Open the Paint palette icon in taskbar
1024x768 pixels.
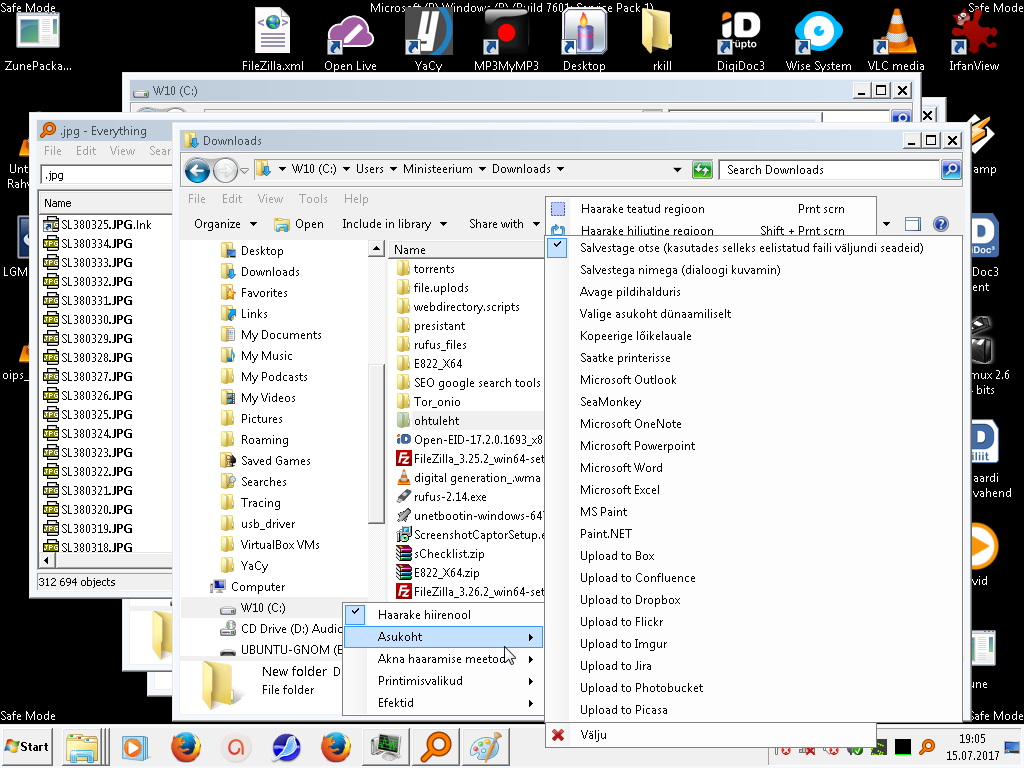pyautogui.click(x=489, y=747)
